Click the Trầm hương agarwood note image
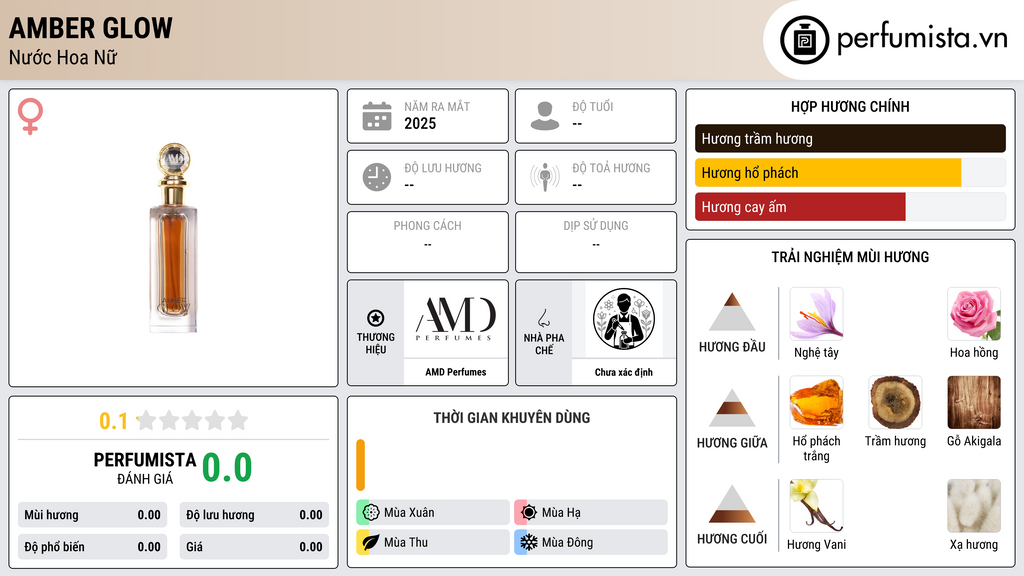Image resolution: width=1024 pixels, height=576 pixels. 895,402
